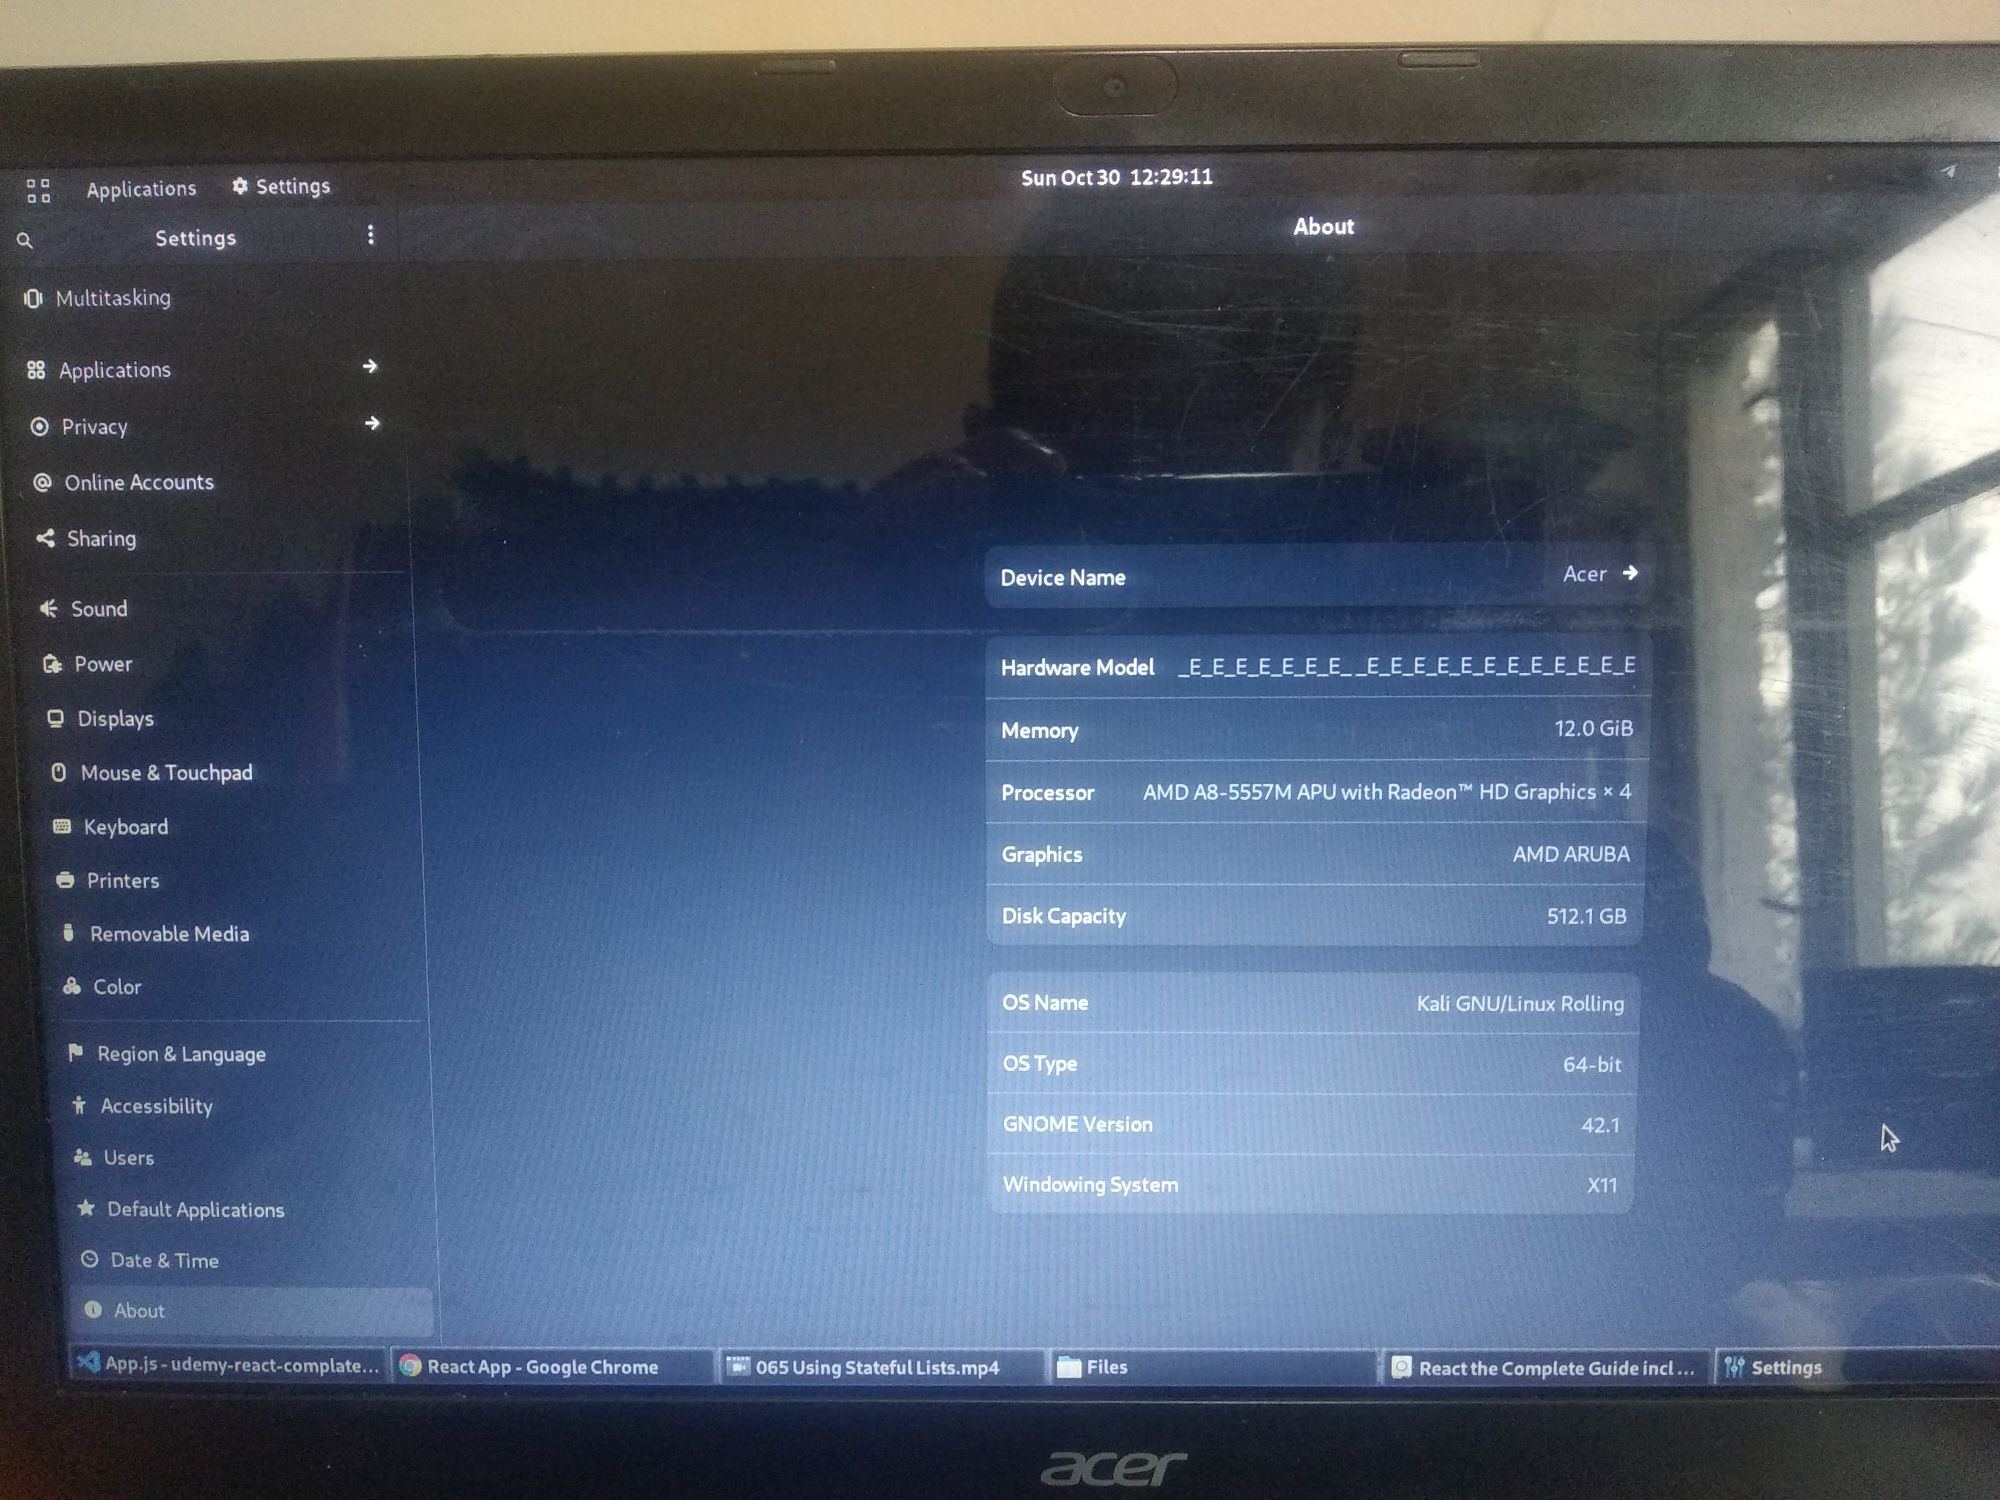Click the Multitasking settings icon
Screen dimensions: 2000x1500
(x=33, y=298)
